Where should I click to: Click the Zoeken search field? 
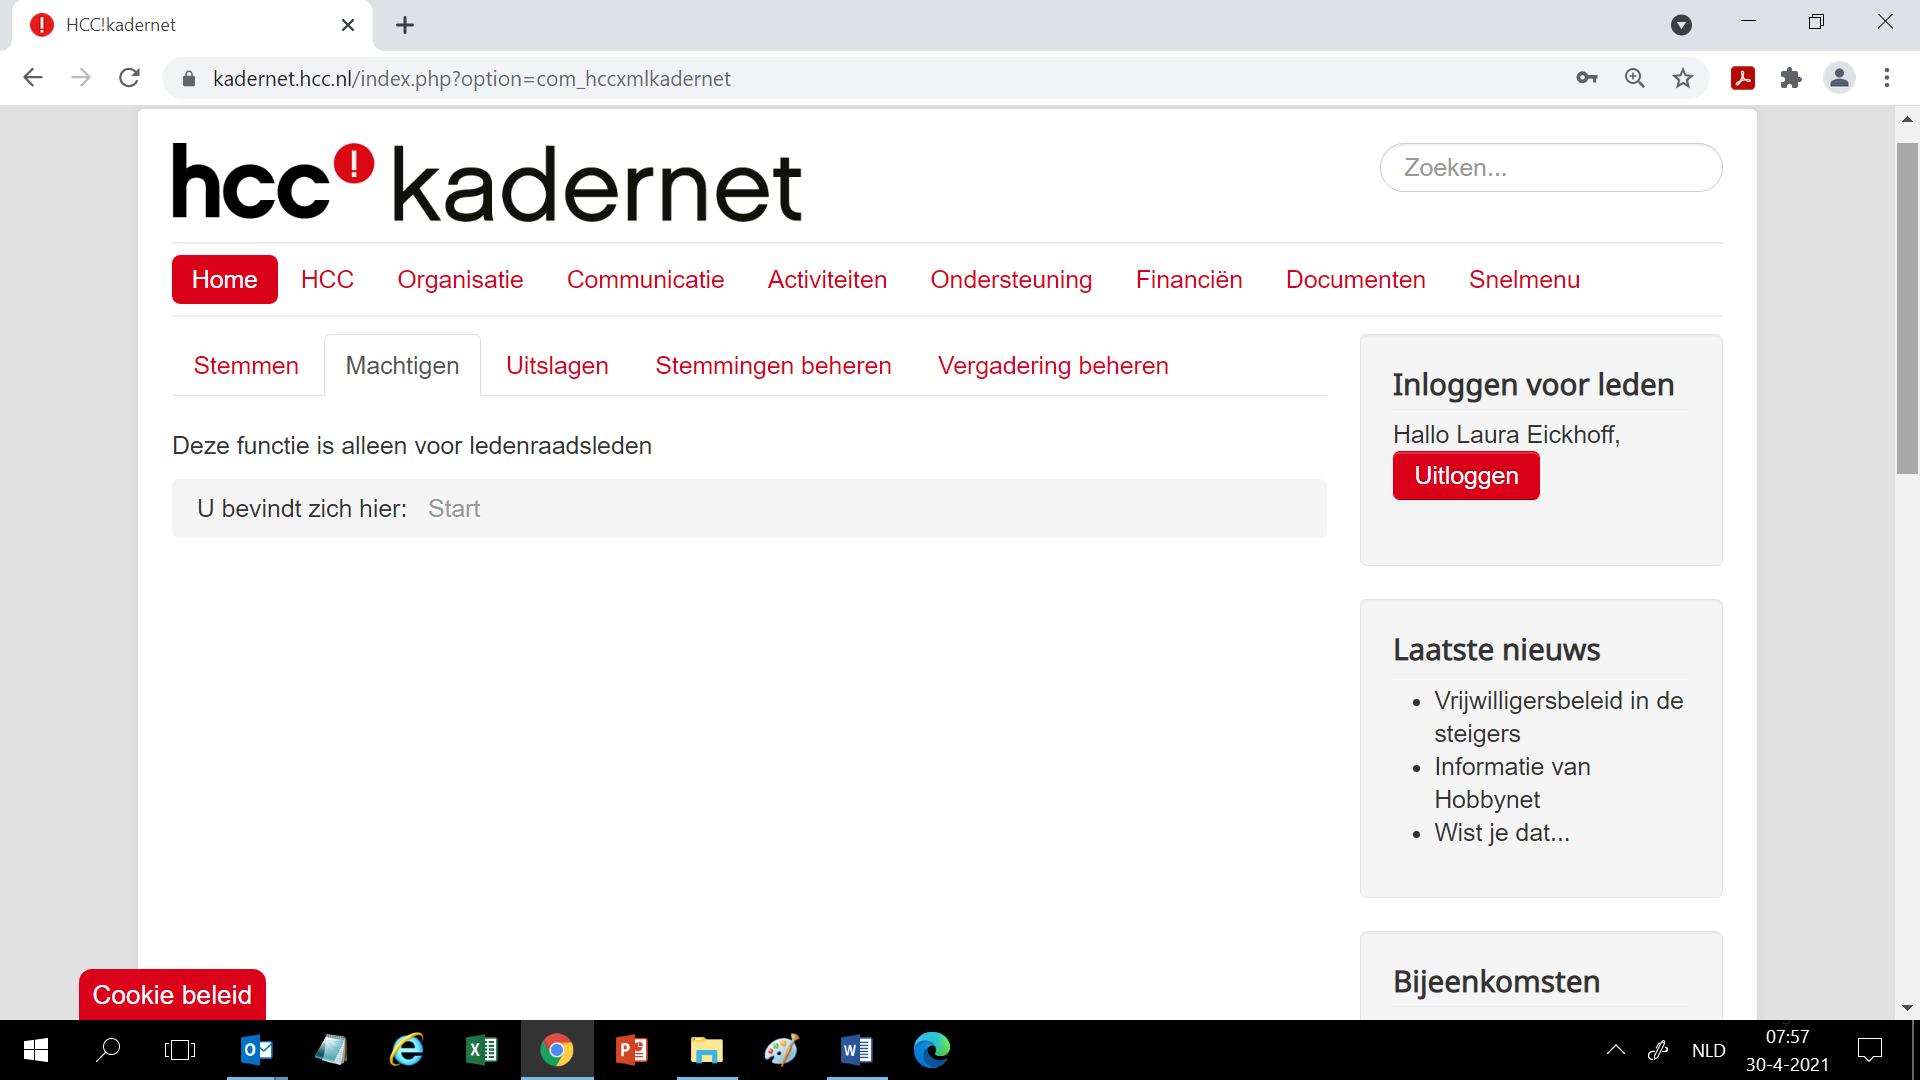click(1550, 168)
